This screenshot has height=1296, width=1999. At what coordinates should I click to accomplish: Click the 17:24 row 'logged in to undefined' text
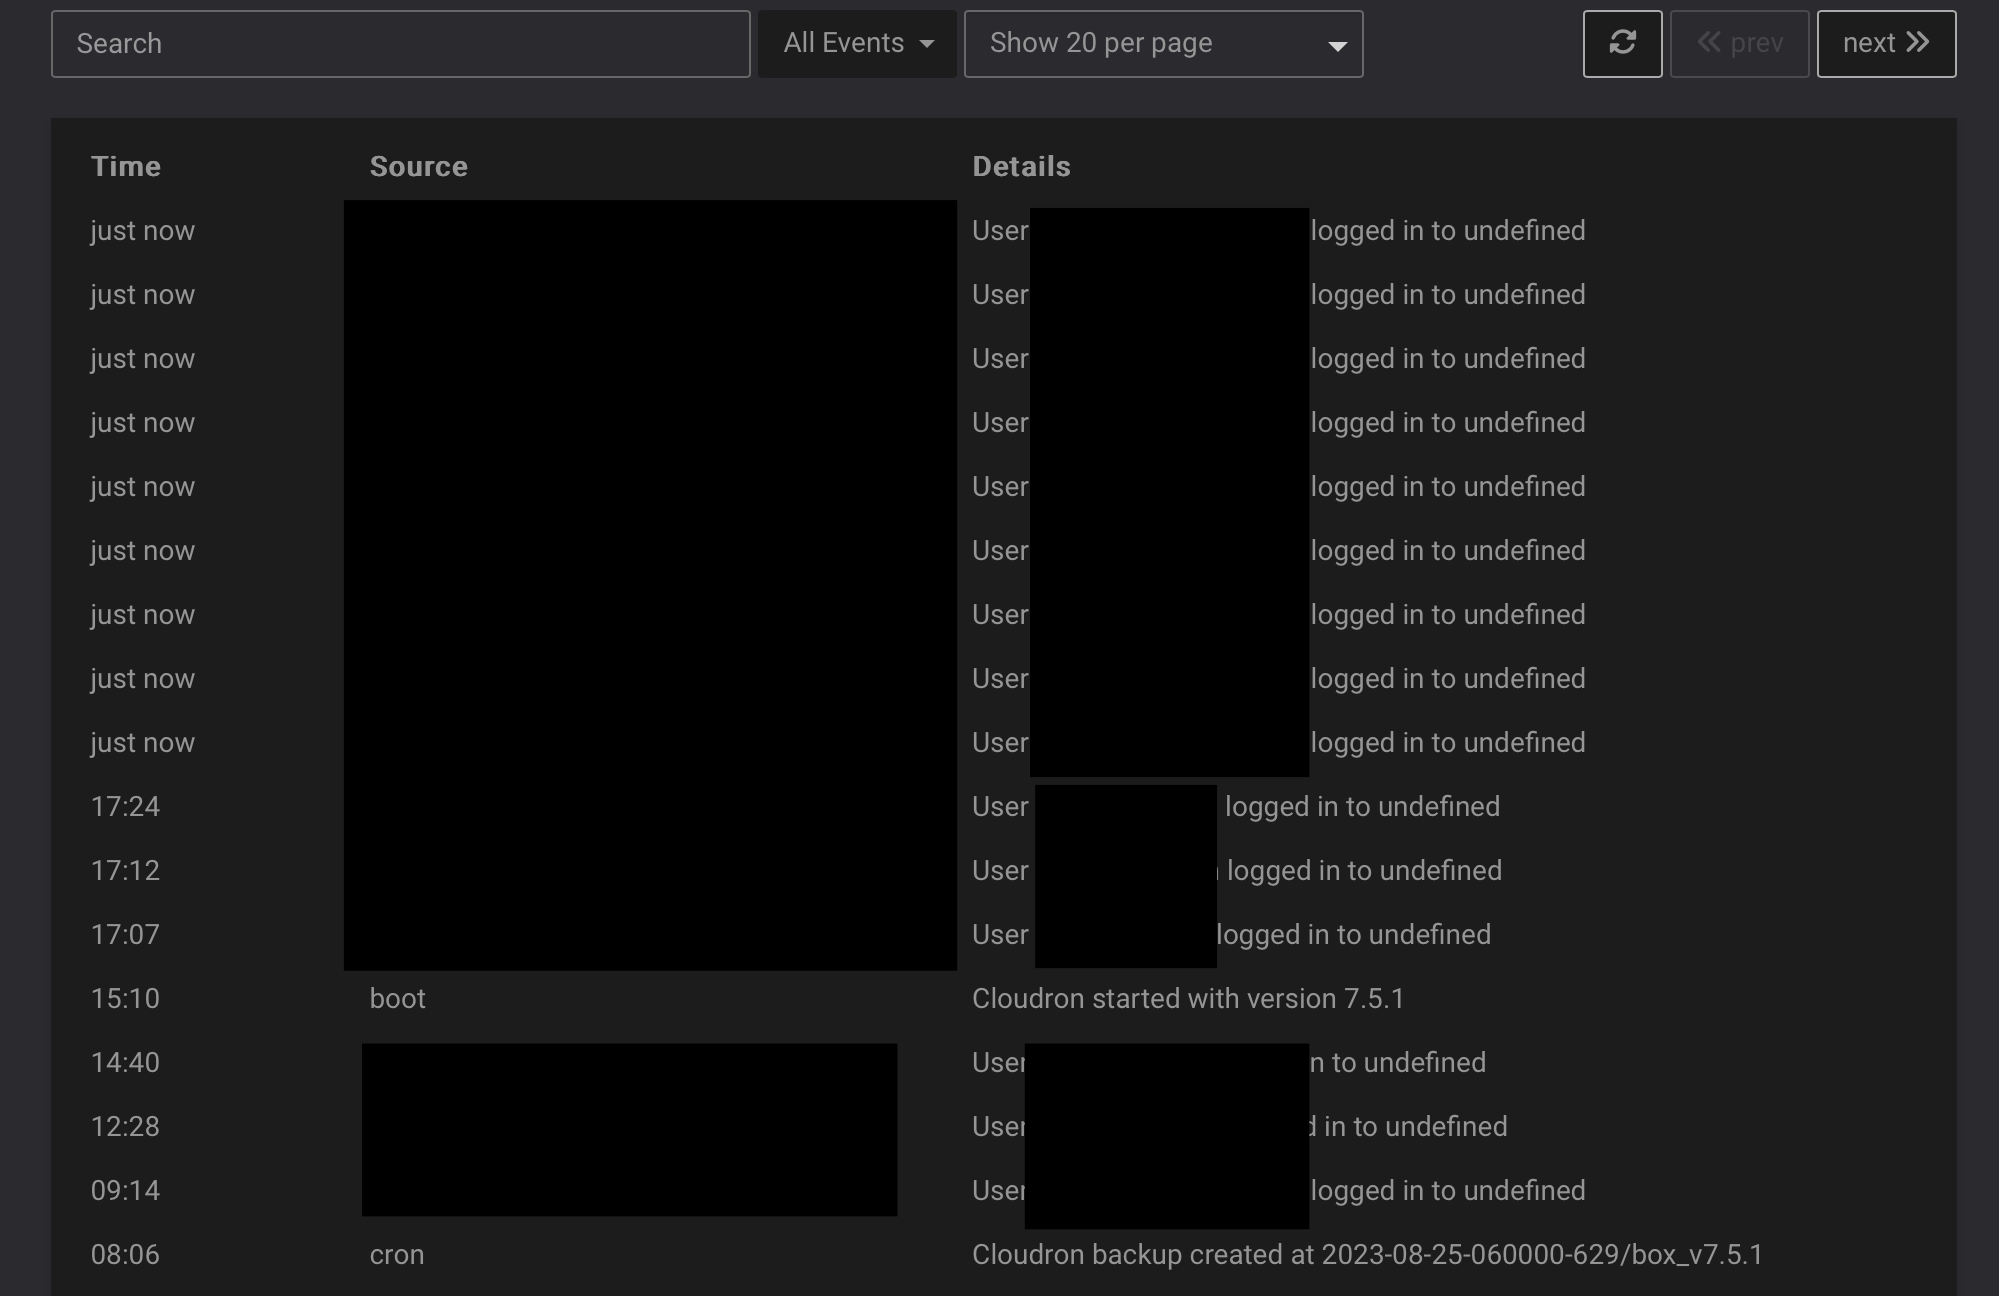point(1362,806)
